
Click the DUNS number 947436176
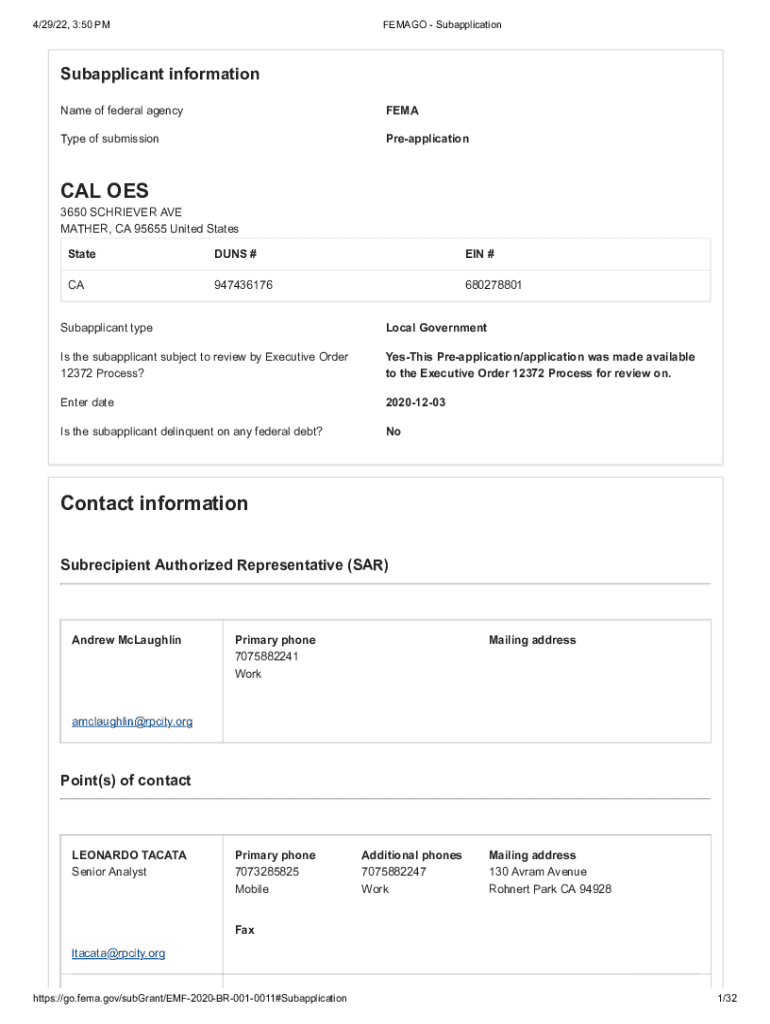[x=243, y=285]
